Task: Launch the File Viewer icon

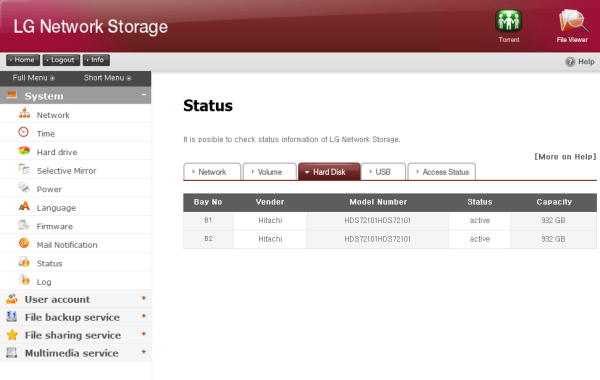Action: tap(573, 21)
